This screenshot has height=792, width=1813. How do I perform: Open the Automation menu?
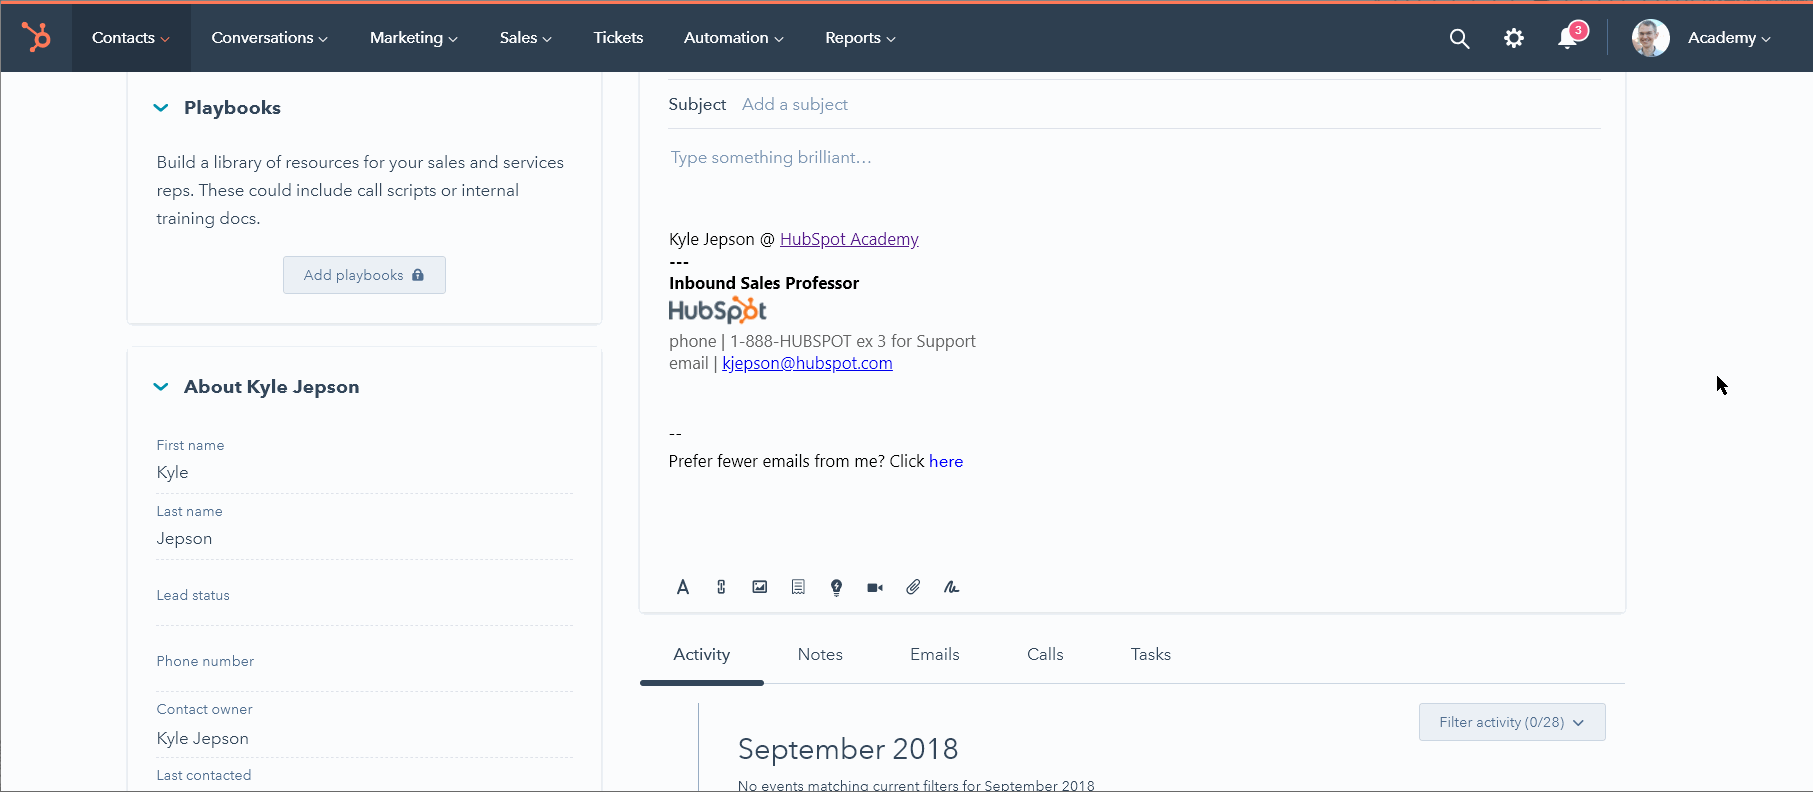(733, 38)
